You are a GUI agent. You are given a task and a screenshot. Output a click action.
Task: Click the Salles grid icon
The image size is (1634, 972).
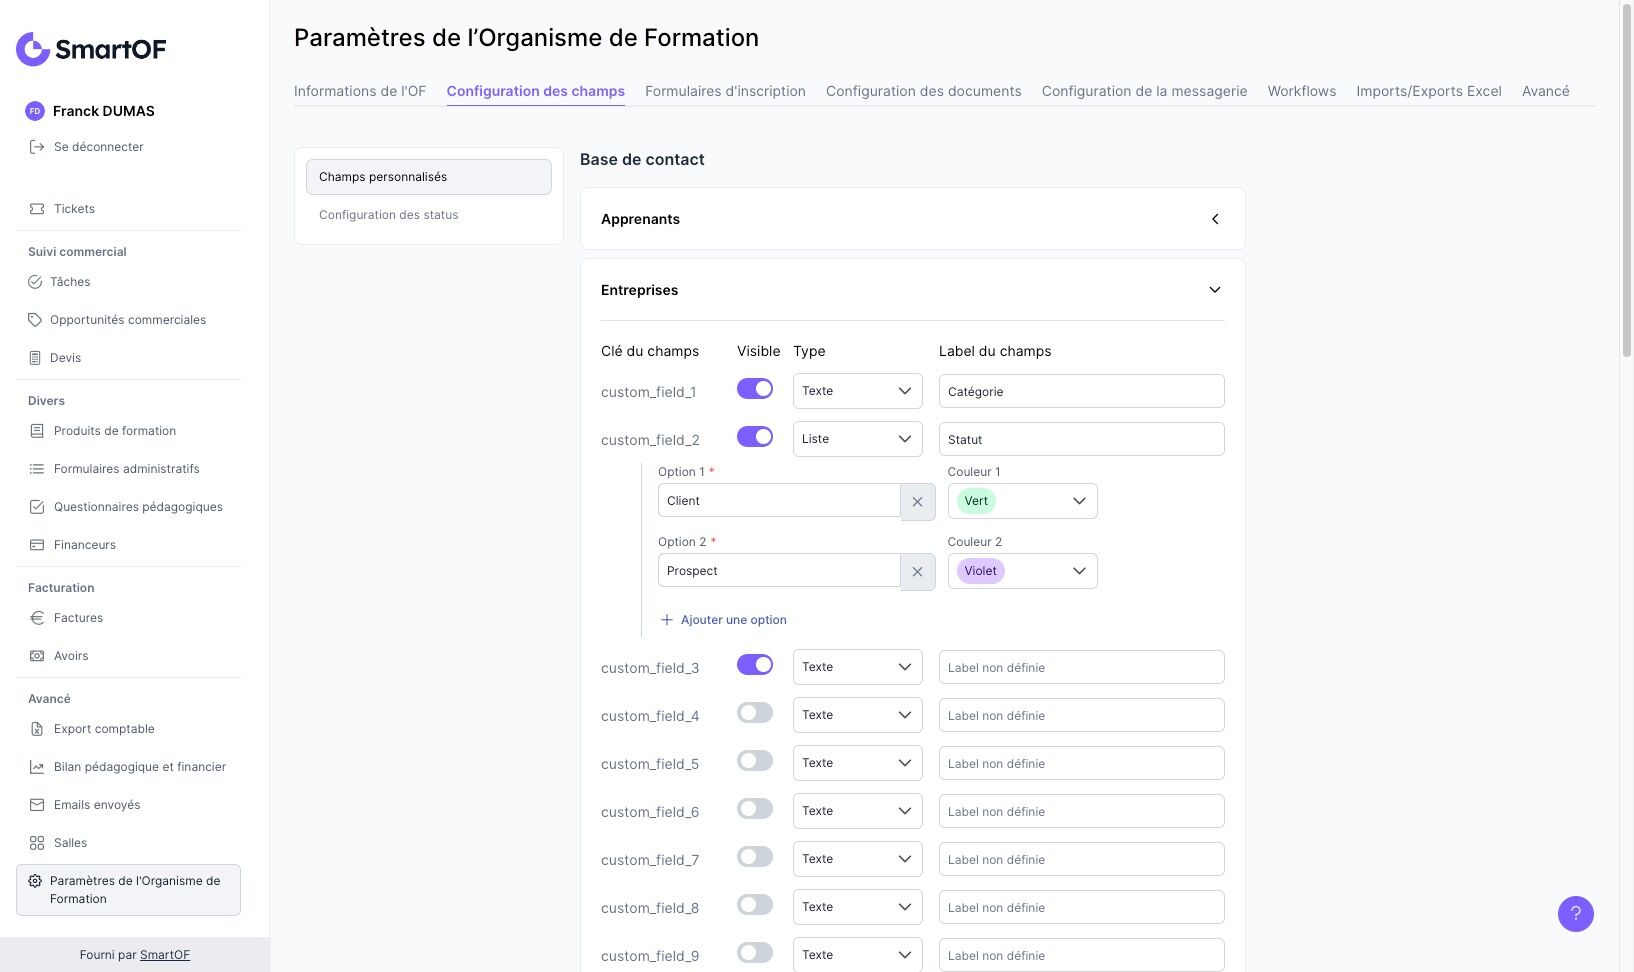tap(37, 843)
